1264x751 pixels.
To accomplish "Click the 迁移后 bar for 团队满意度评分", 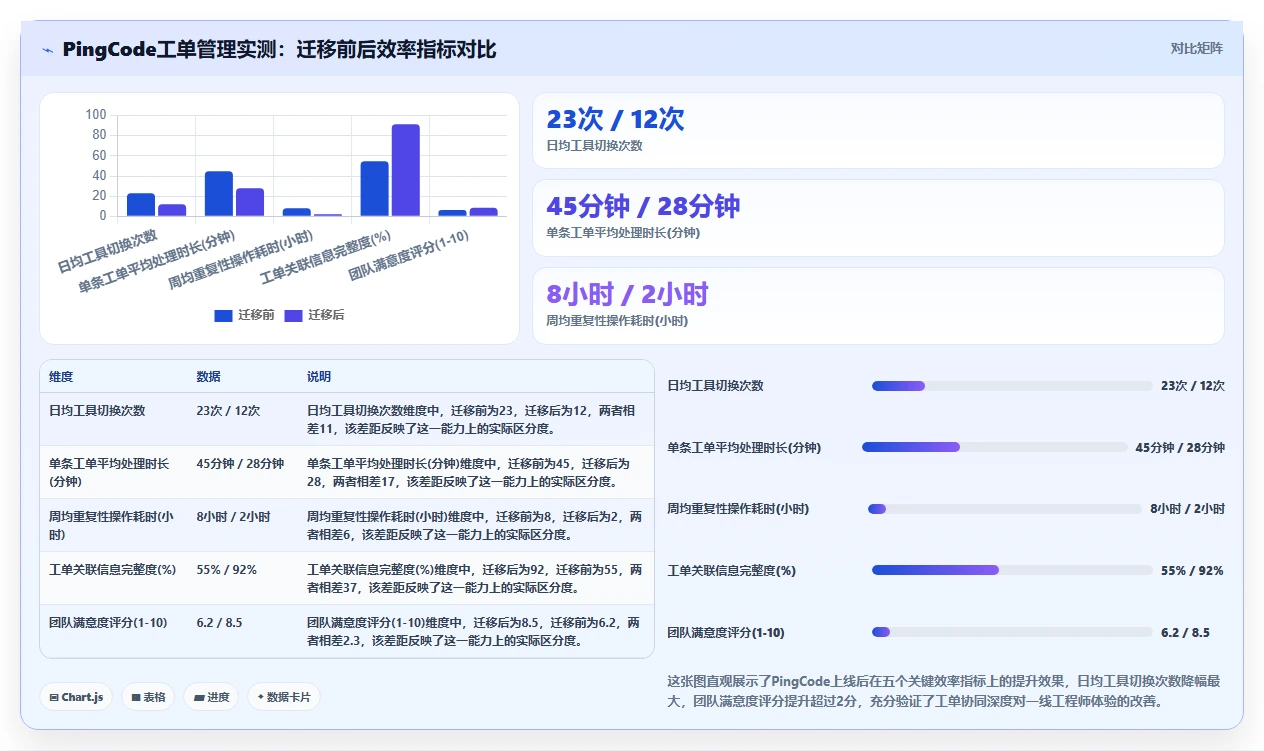I will pos(483,212).
